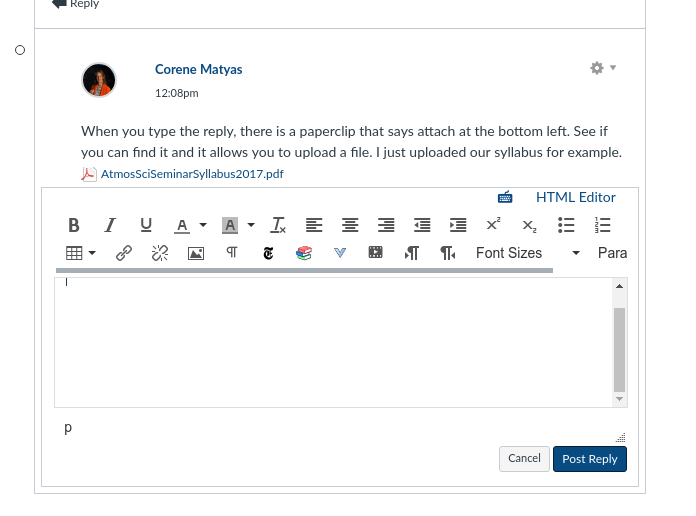Increase indent
The height and width of the screenshot is (516, 696).
coord(458,225)
